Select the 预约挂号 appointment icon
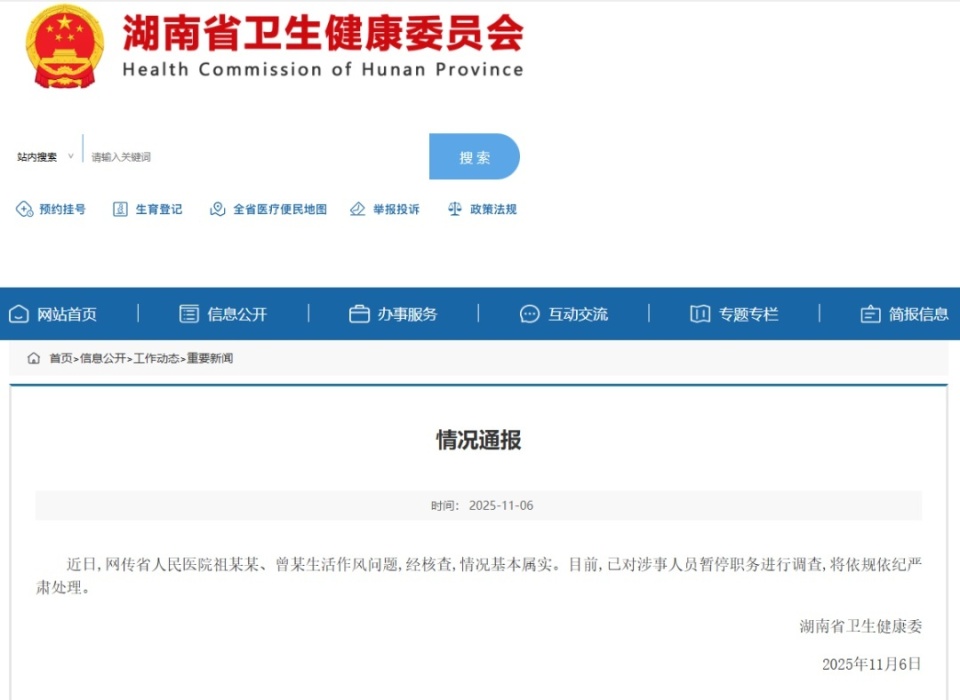Screen dimensions: 960x700 coord(24,209)
